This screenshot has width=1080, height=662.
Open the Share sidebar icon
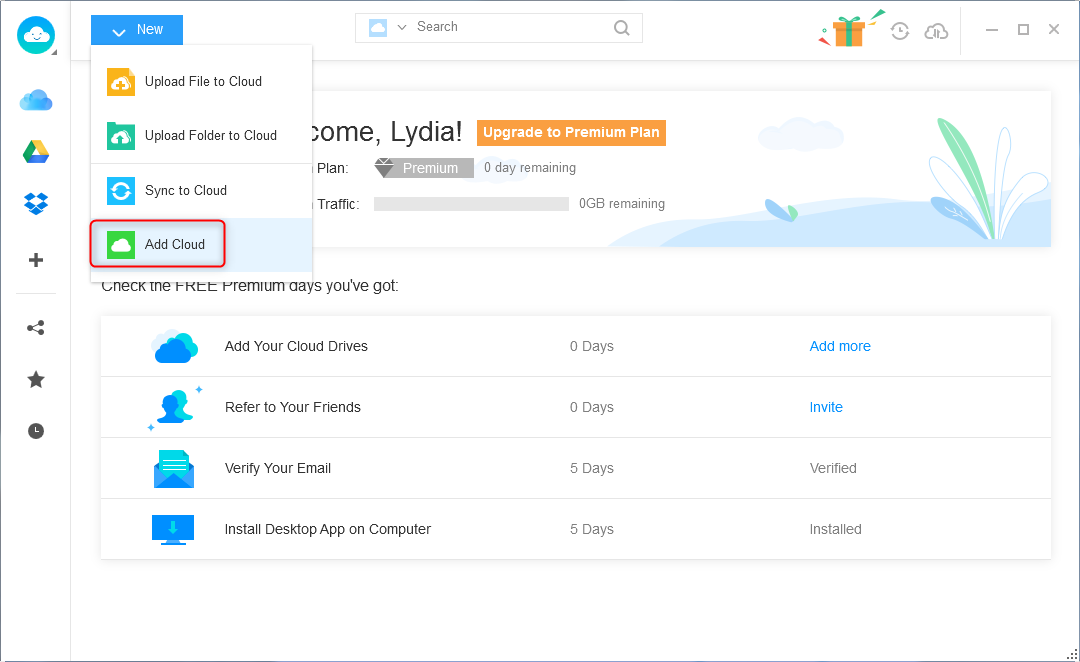[36, 328]
